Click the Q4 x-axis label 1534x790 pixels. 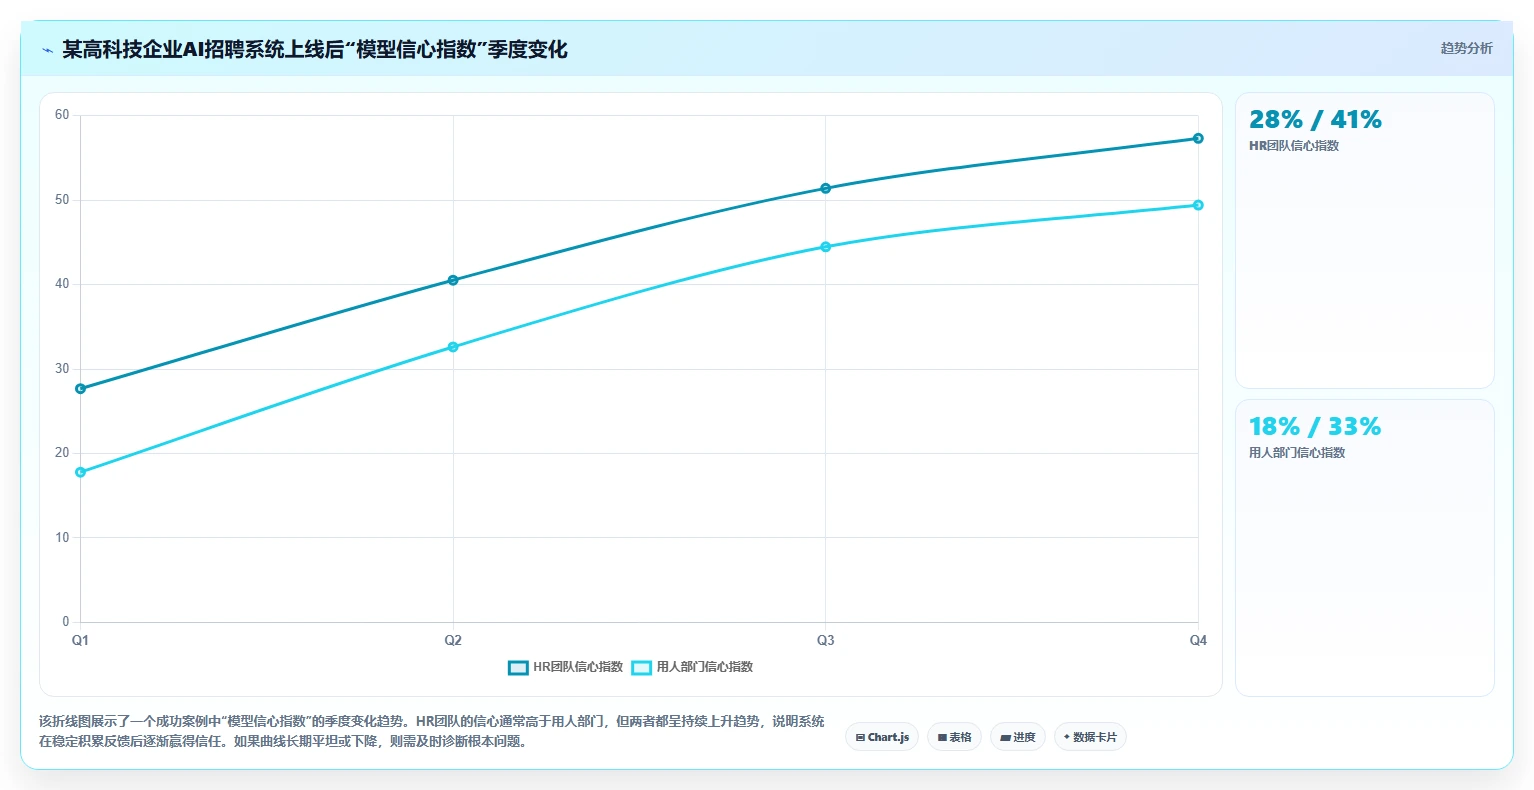[1198, 640]
